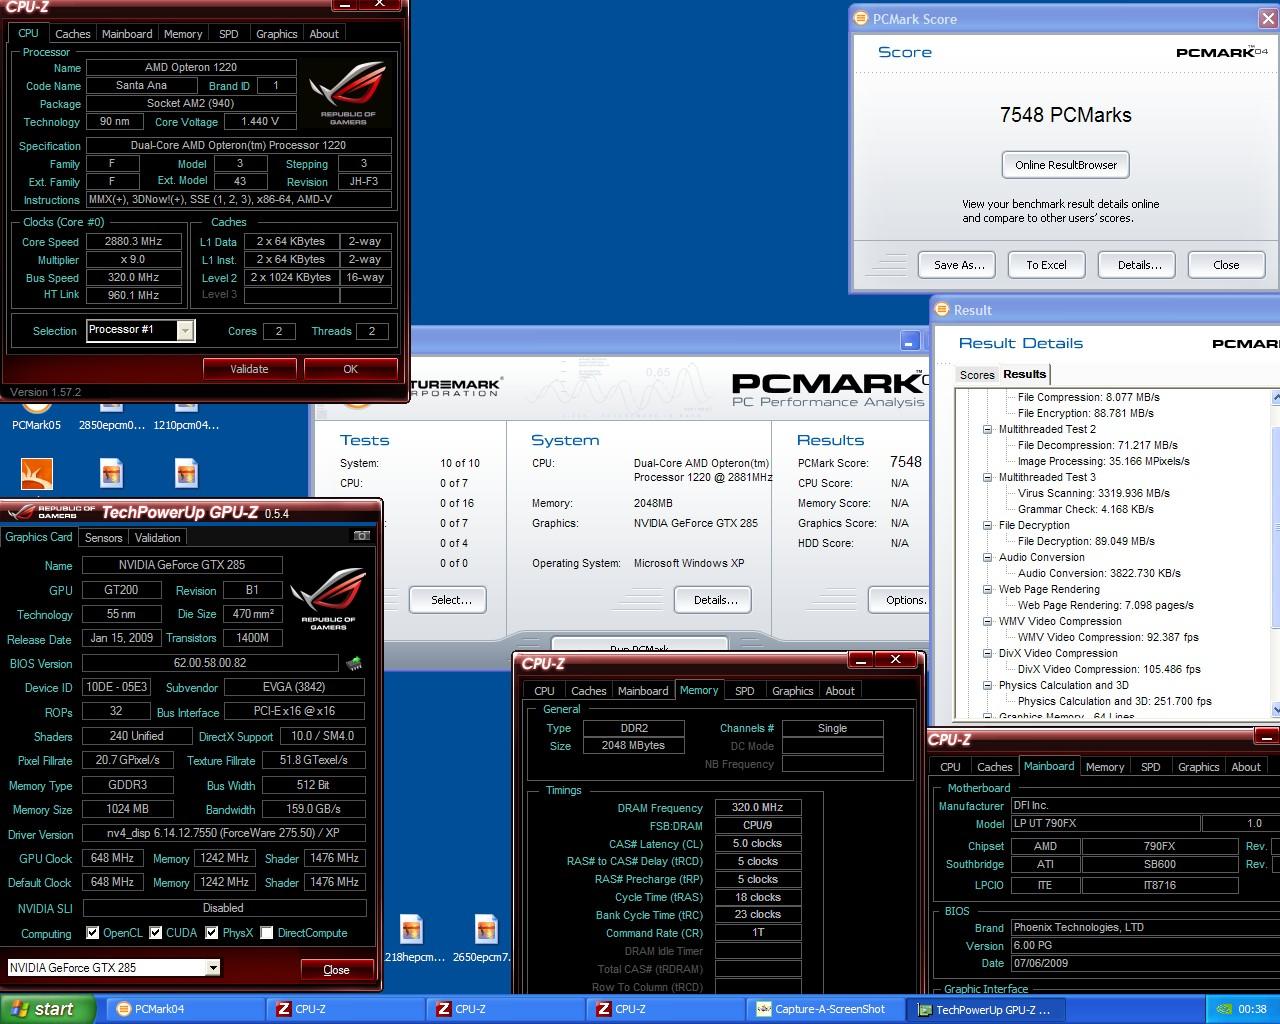This screenshot has height=1024, width=1280.
Task: Click the Driver Version field in GPU-Z
Action: (x=223, y=833)
